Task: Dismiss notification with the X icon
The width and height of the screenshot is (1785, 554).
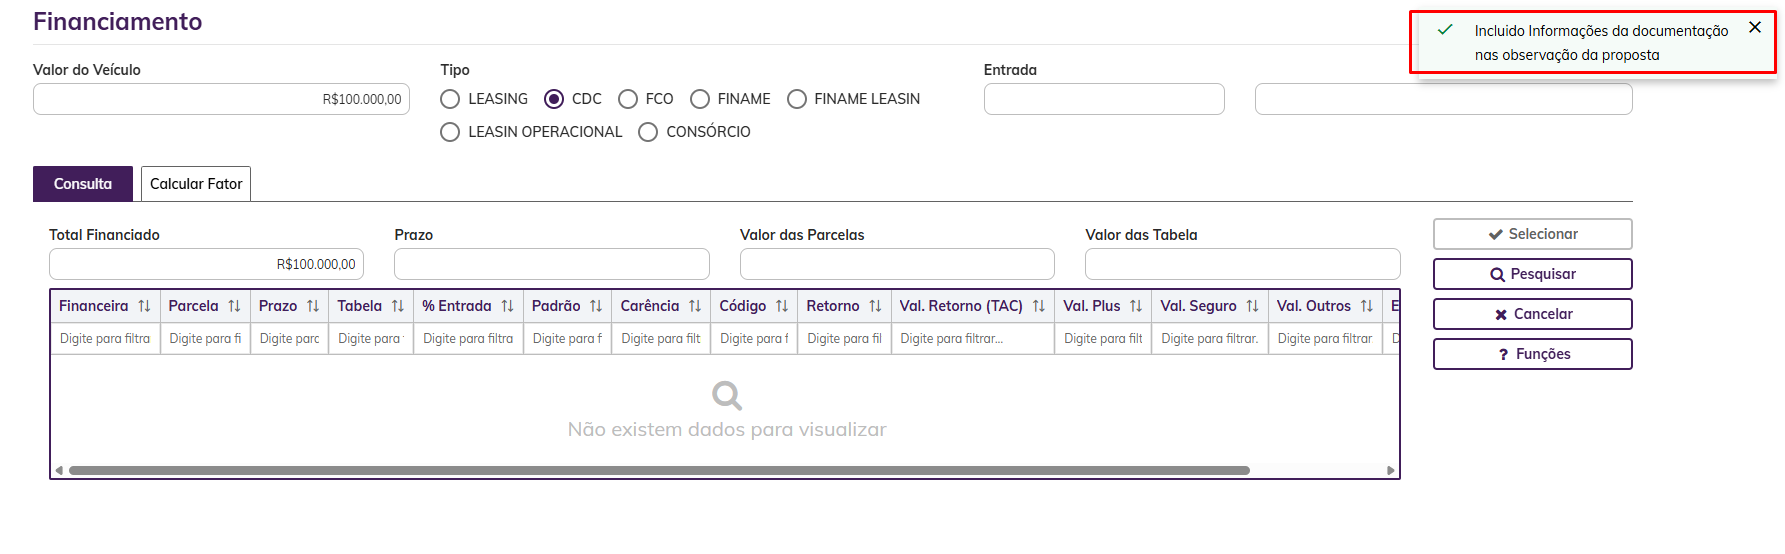Action: (1755, 28)
